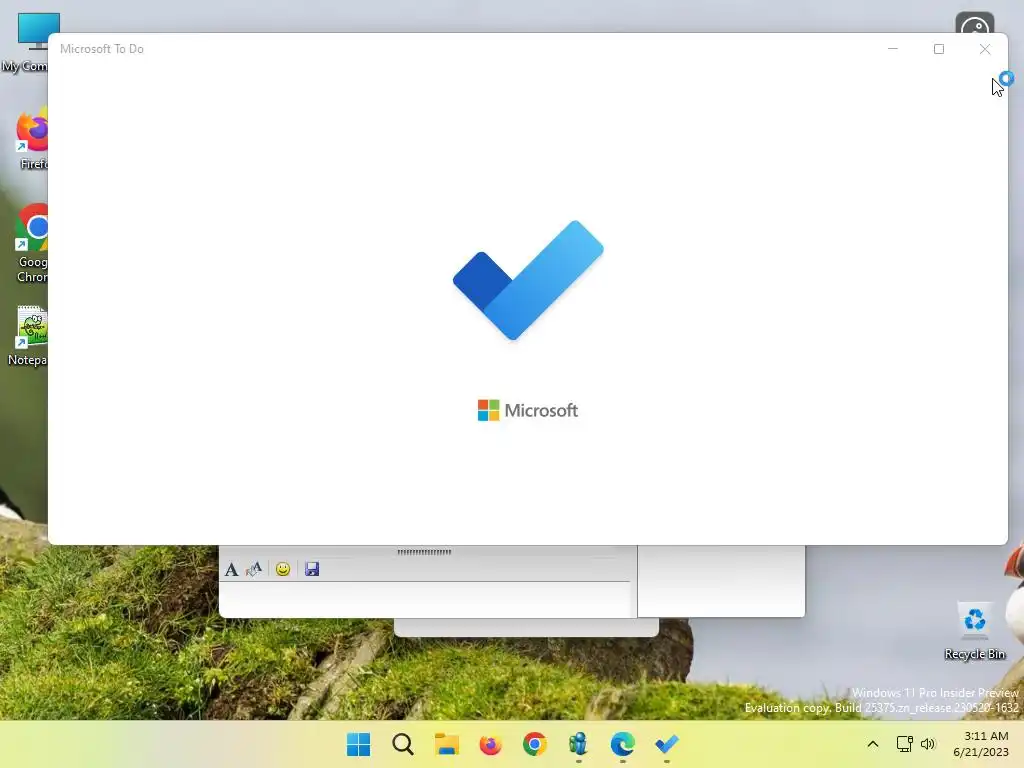Click the Microsoft To Do taskbar icon
1024x768 pixels.
667,744
